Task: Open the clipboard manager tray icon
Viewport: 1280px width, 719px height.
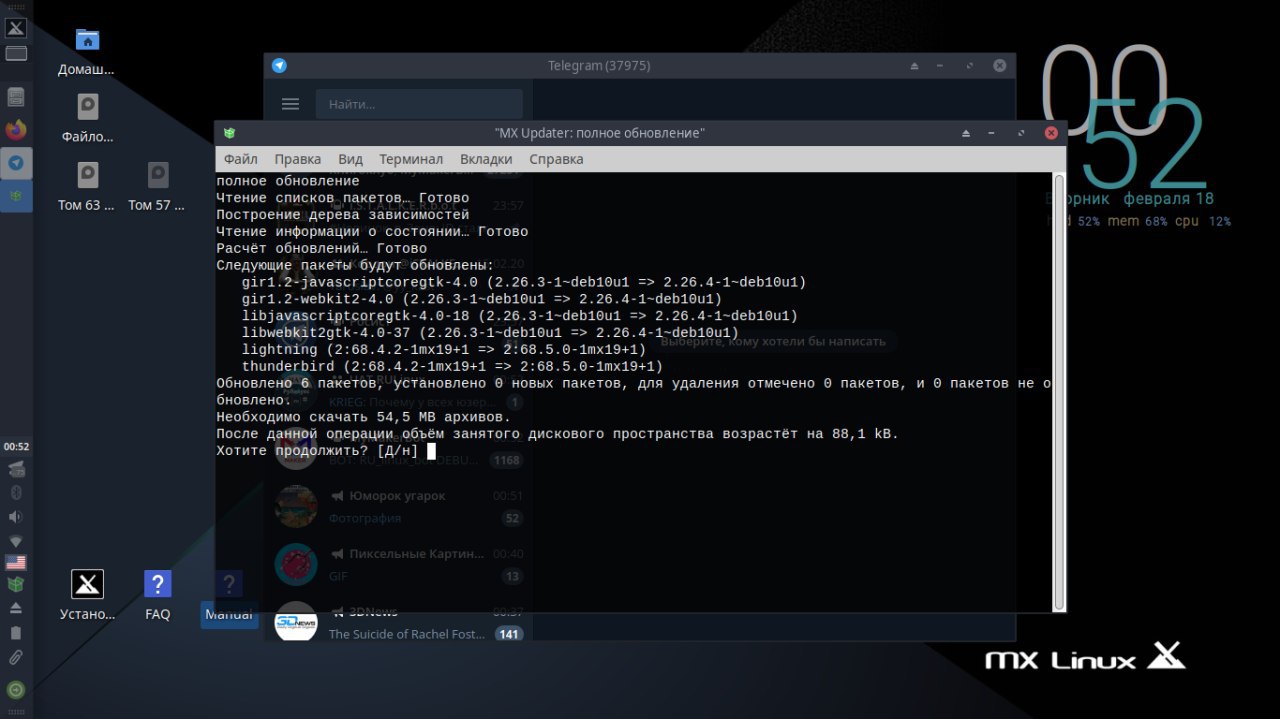Action: 16,632
